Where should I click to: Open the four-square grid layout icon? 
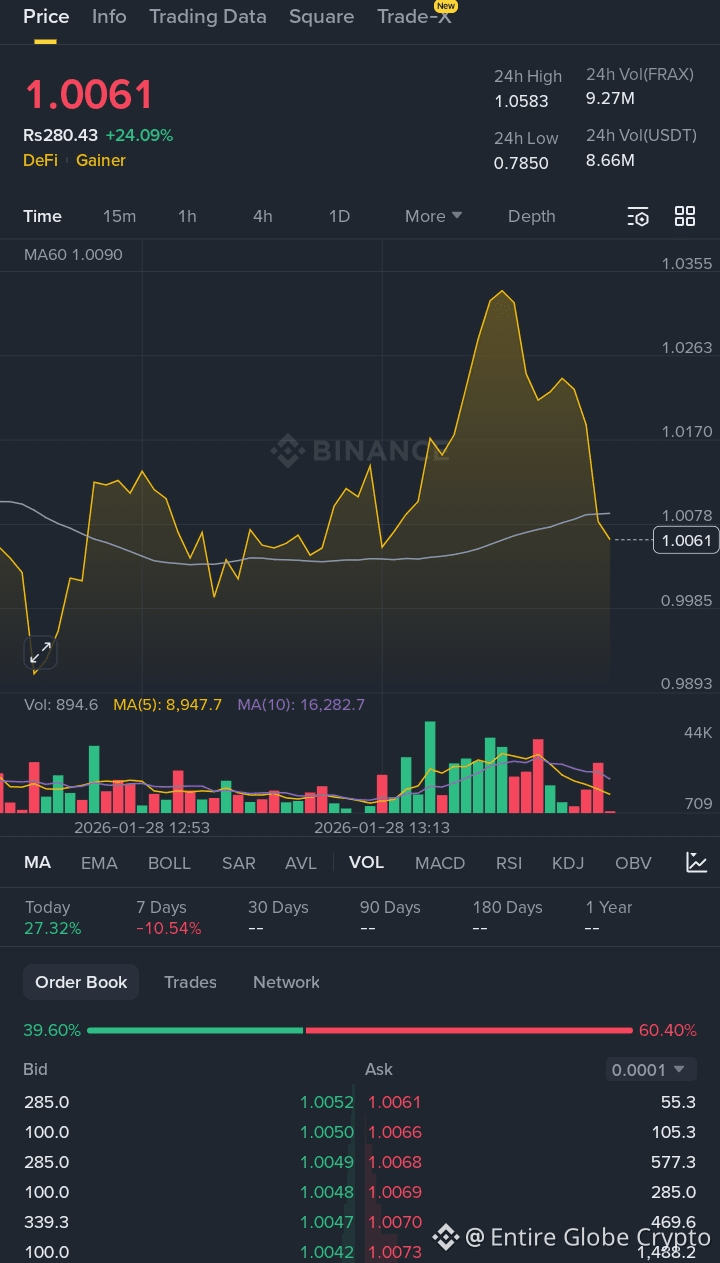(x=685, y=216)
